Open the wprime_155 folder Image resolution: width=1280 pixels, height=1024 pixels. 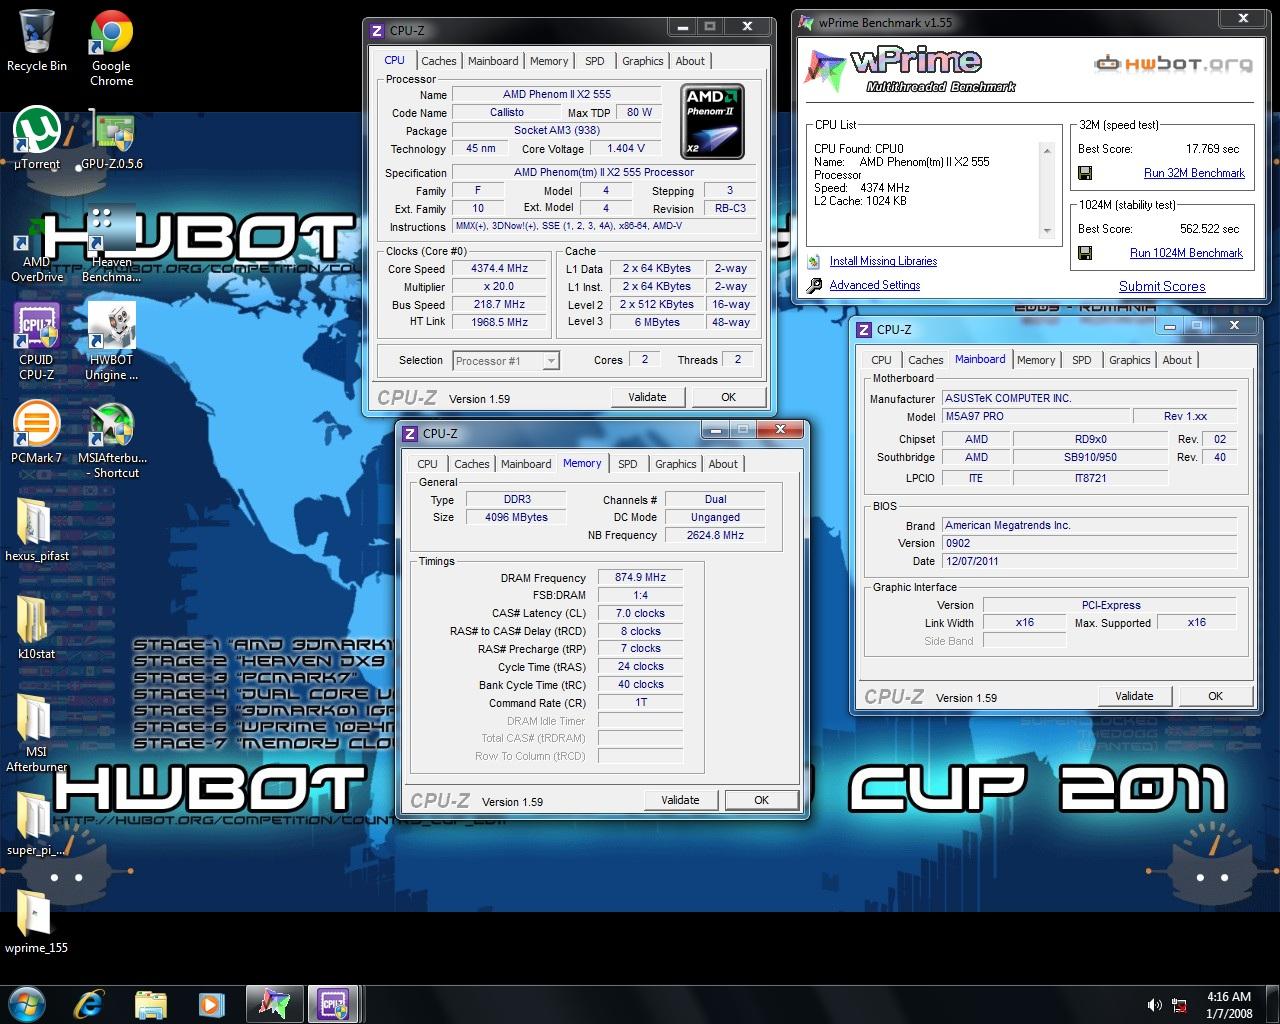point(37,921)
